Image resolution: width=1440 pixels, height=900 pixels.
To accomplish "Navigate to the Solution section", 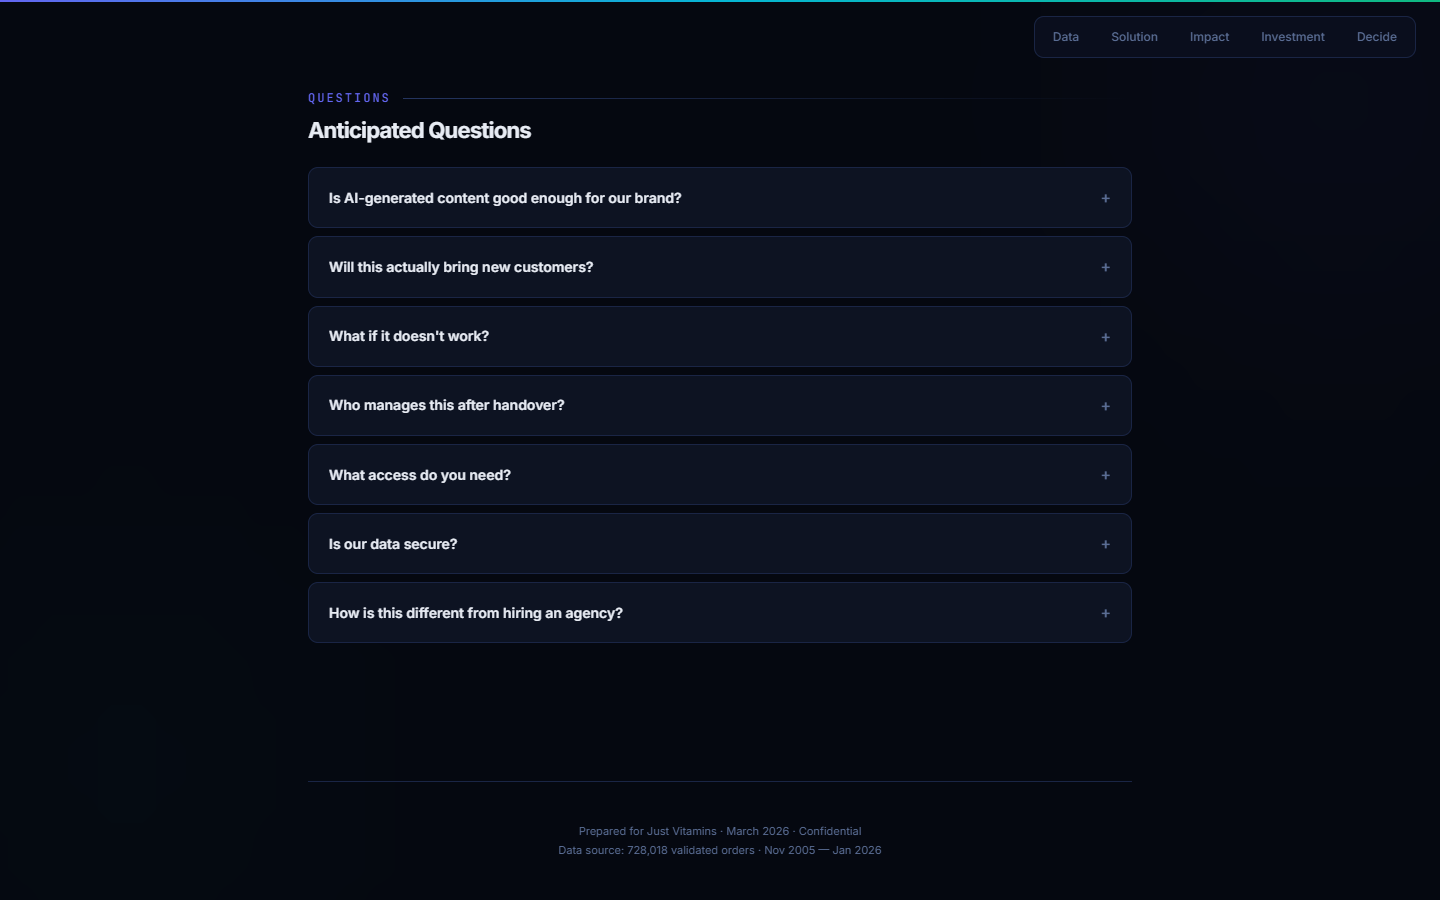I will (1134, 37).
